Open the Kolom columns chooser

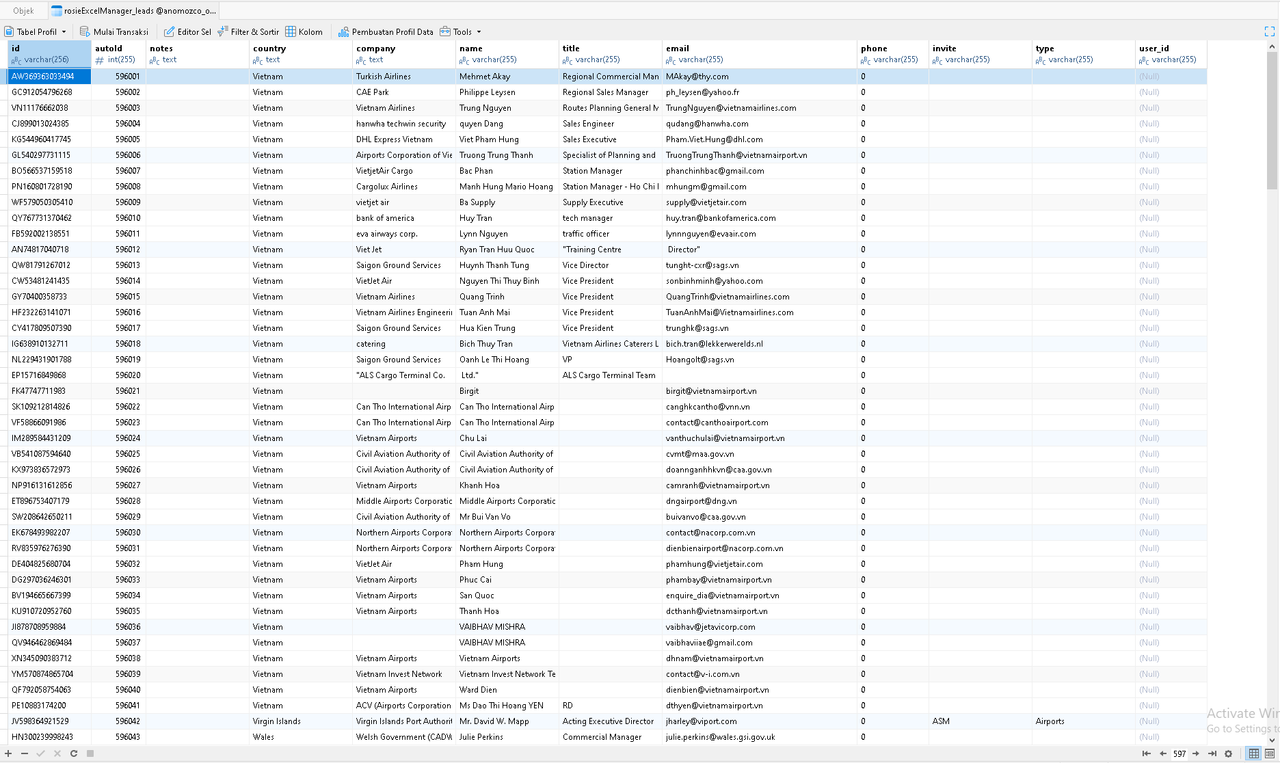pos(304,32)
